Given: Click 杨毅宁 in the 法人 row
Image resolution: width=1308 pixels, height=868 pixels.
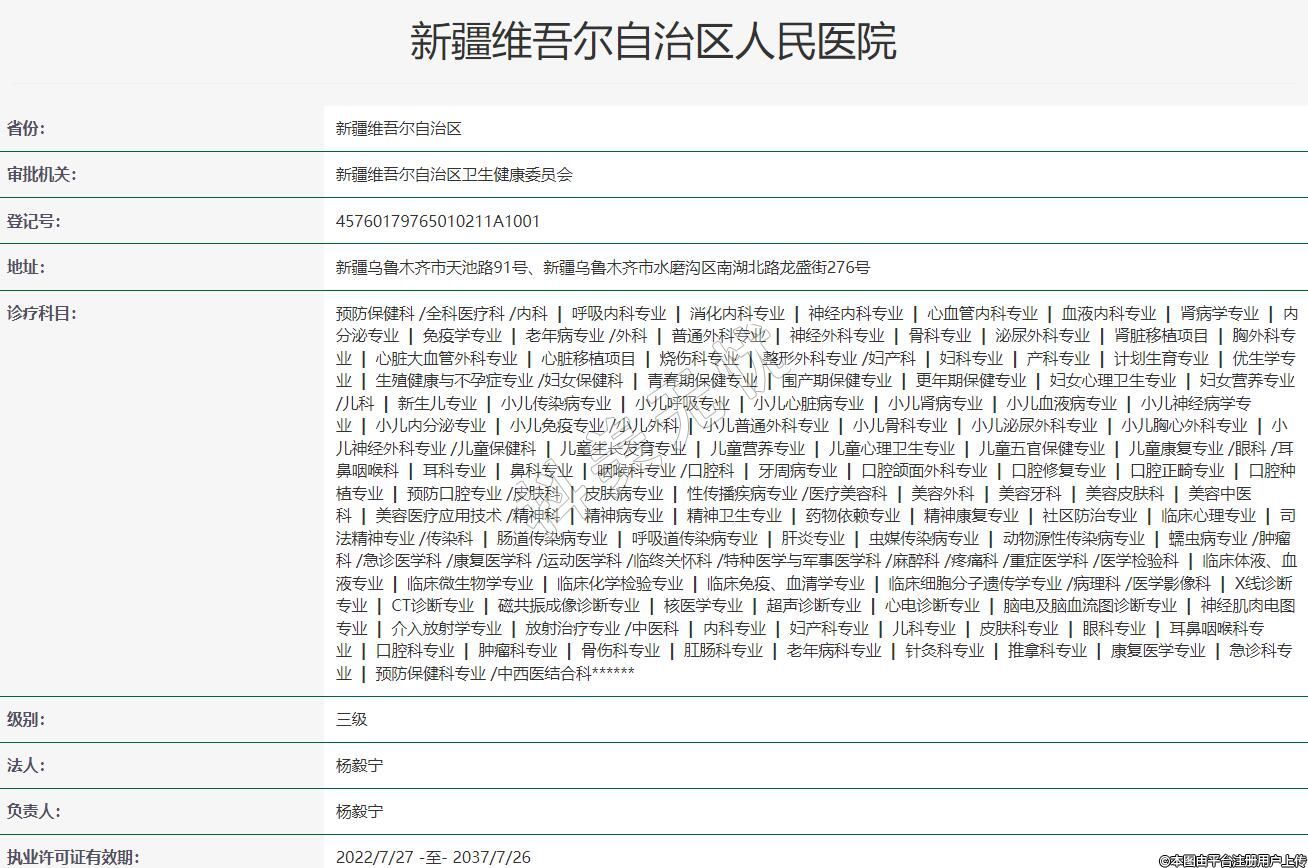Looking at the screenshot, I should 359,765.
